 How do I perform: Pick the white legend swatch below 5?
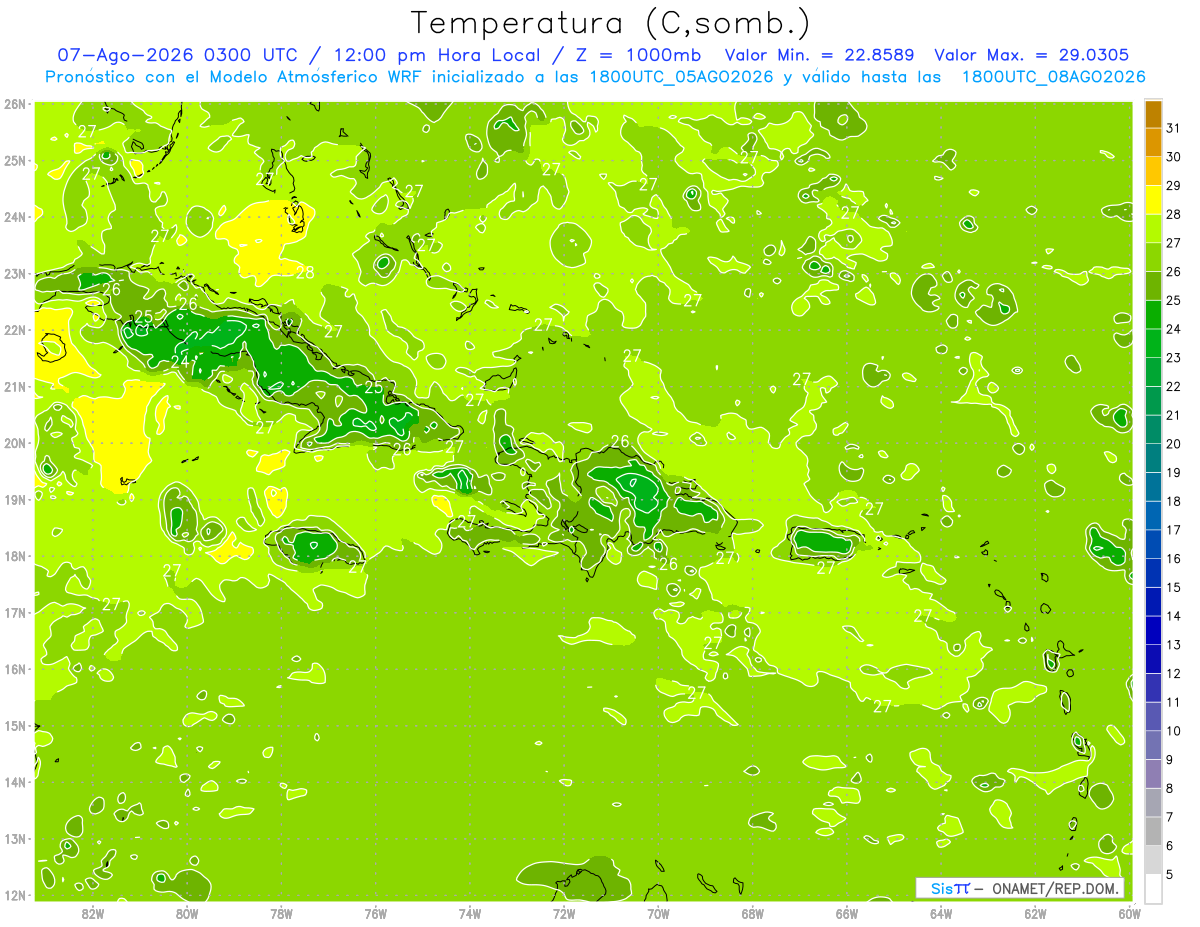[x=1153, y=888]
